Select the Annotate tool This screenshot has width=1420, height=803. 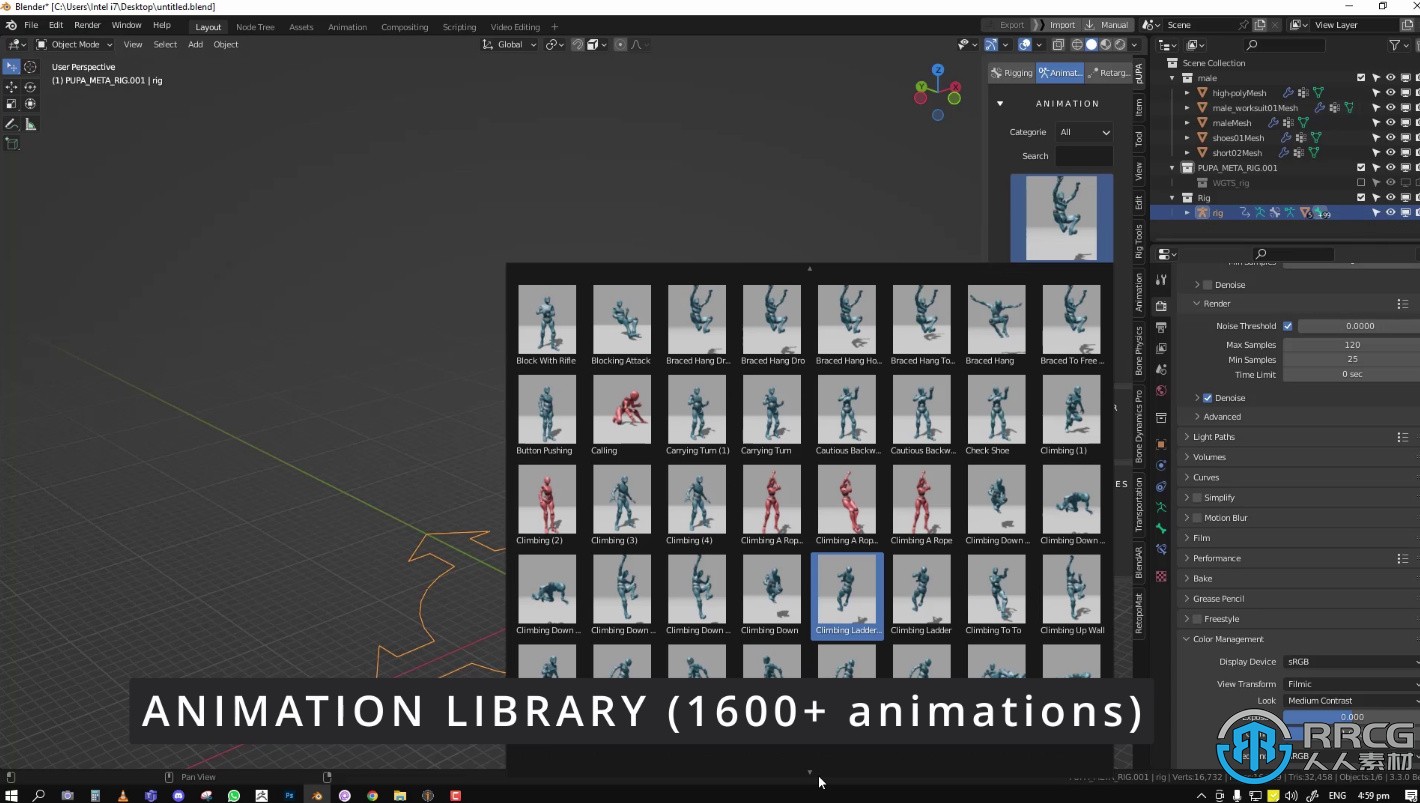pyautogui.click(x=11, y=124)
